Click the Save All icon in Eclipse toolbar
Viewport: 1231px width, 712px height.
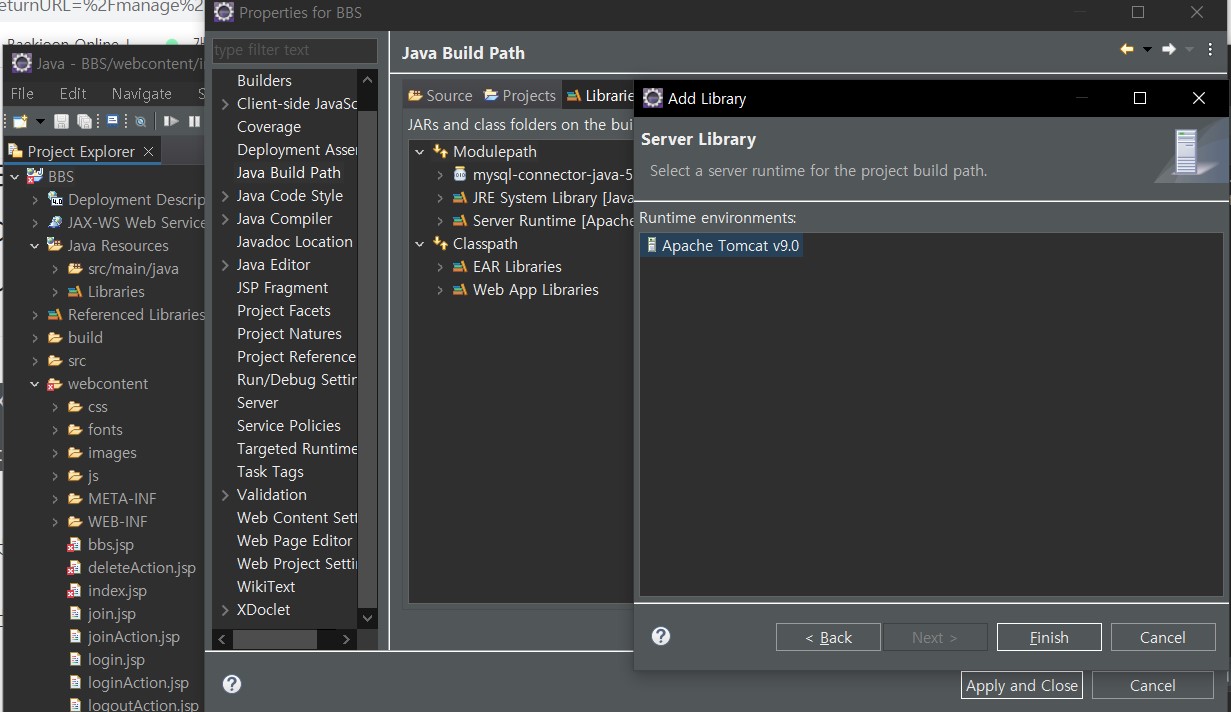tap(85, 121)
